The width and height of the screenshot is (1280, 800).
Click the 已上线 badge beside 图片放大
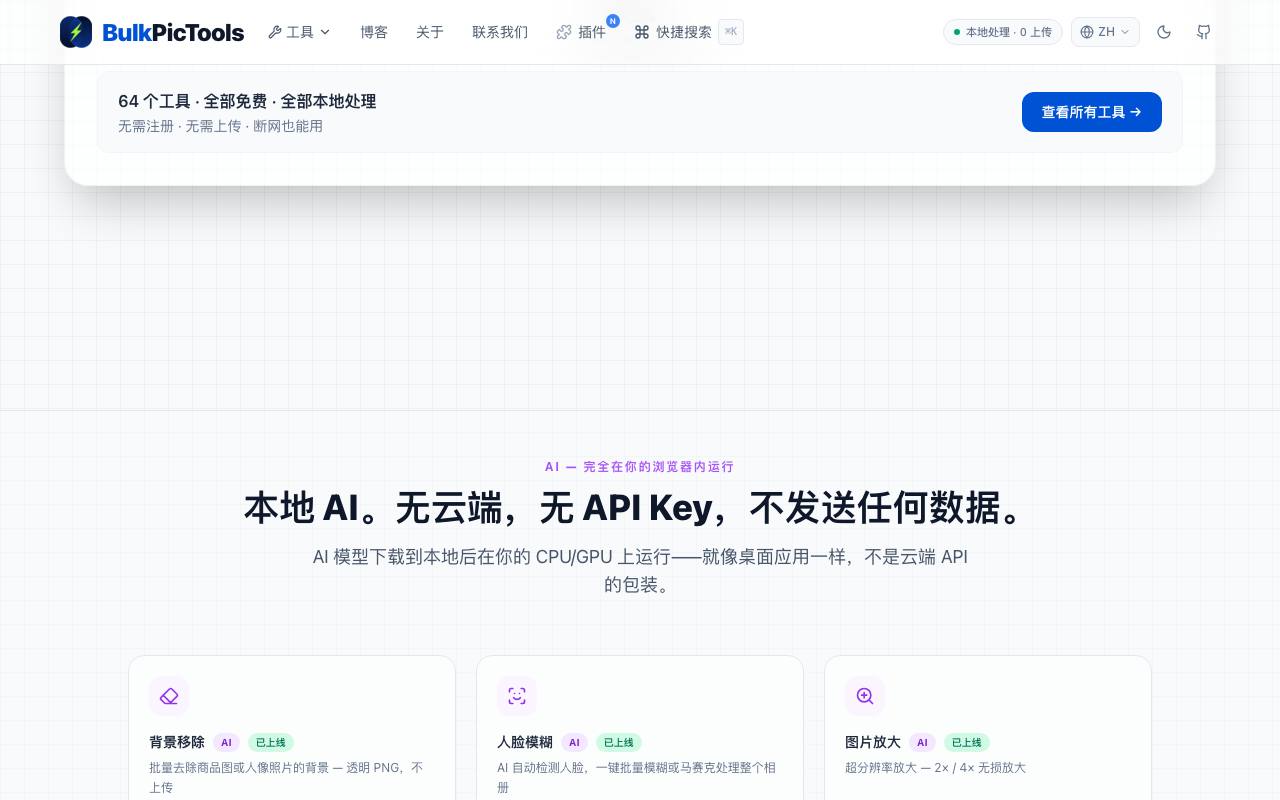point(967,742)
